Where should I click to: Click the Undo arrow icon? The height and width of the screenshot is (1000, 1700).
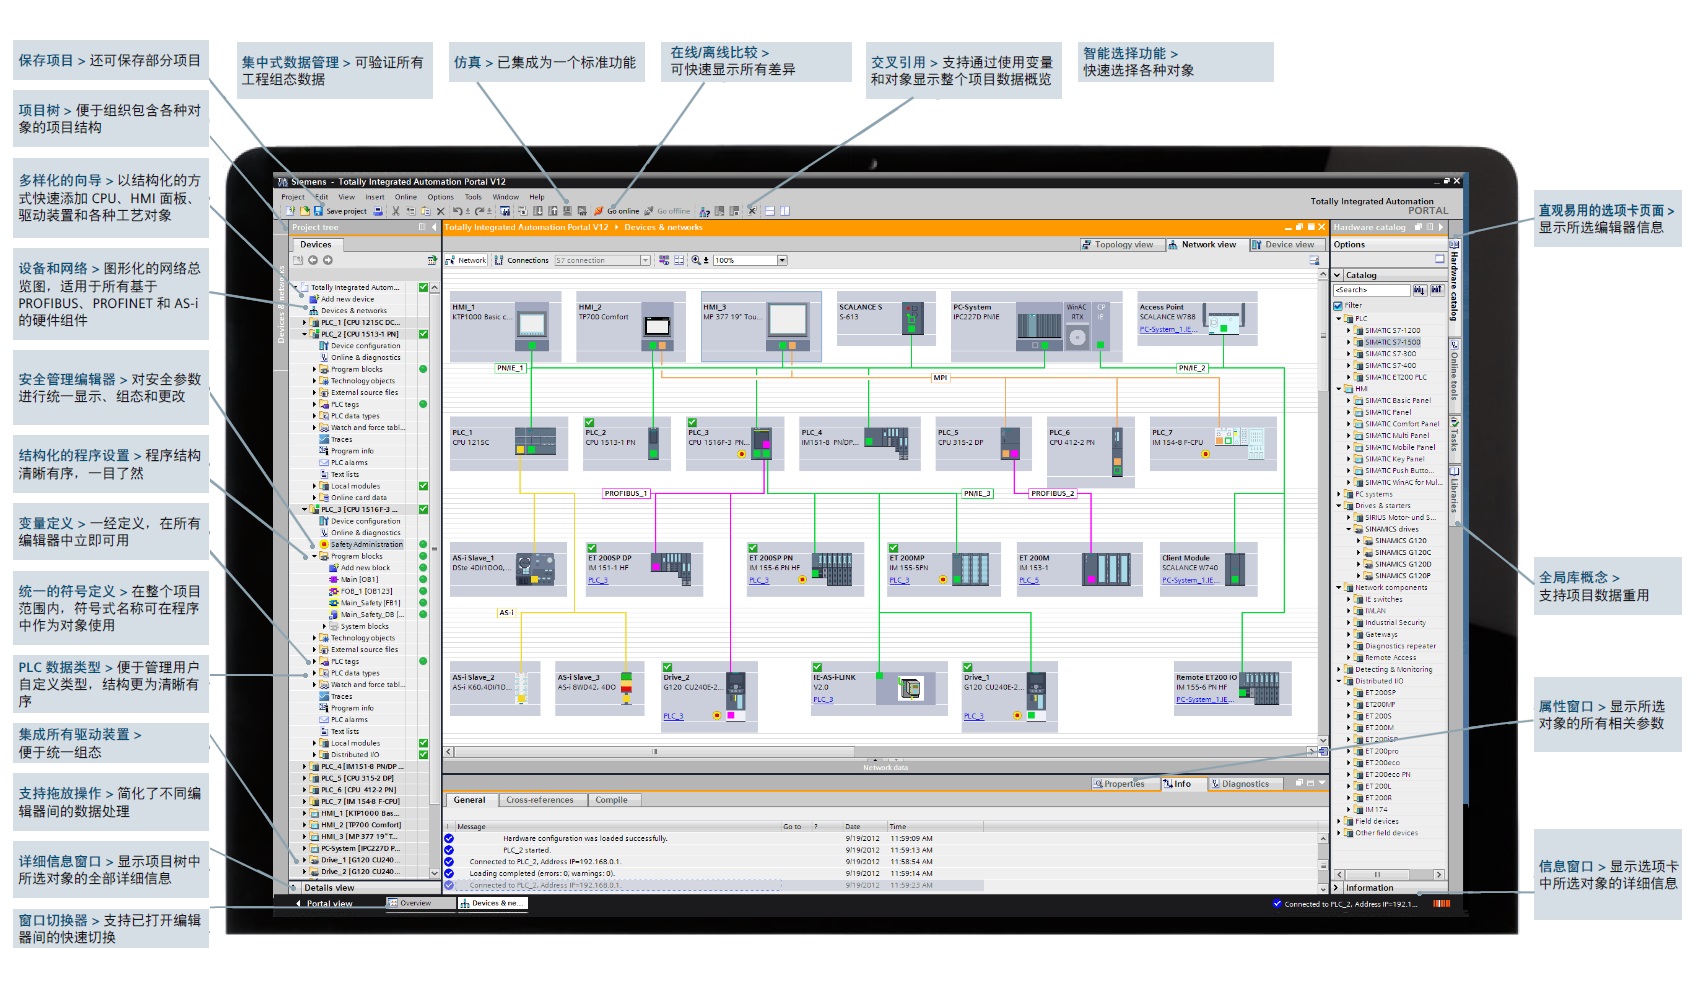[457, 211]
